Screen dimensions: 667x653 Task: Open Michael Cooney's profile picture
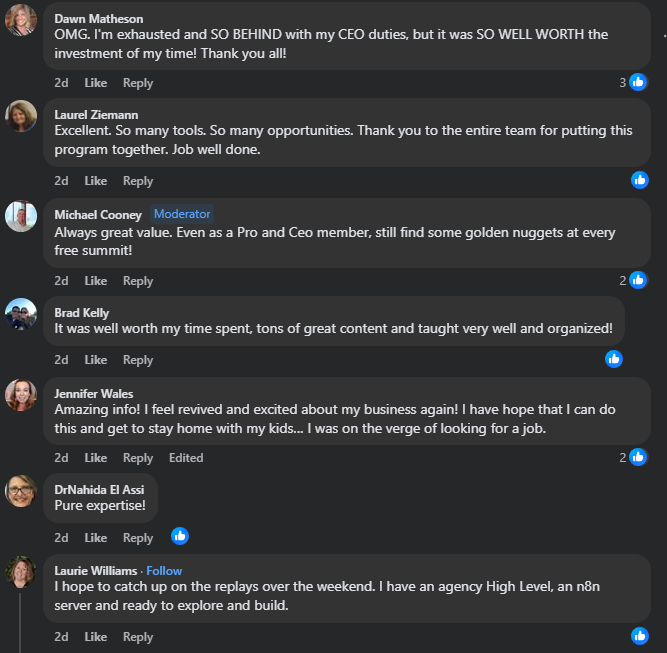(x=21, y=216)
